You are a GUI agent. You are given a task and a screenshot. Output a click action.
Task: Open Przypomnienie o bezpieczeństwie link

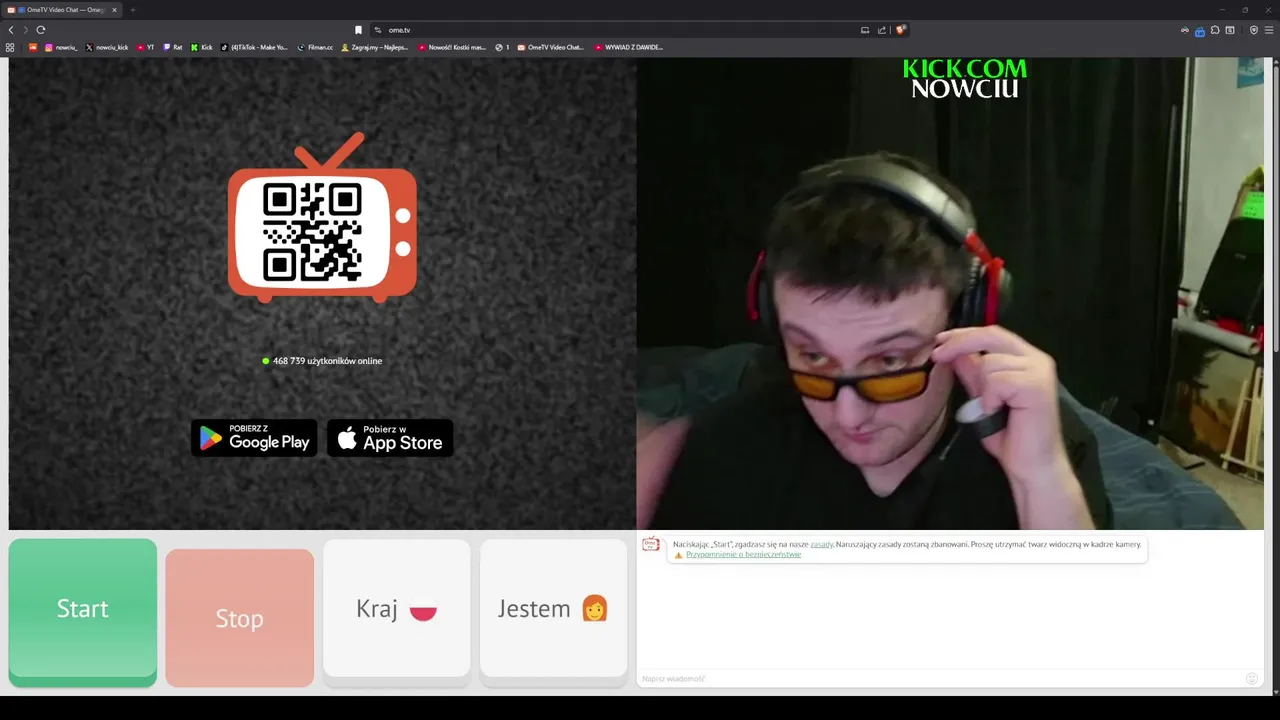[743, 555]
